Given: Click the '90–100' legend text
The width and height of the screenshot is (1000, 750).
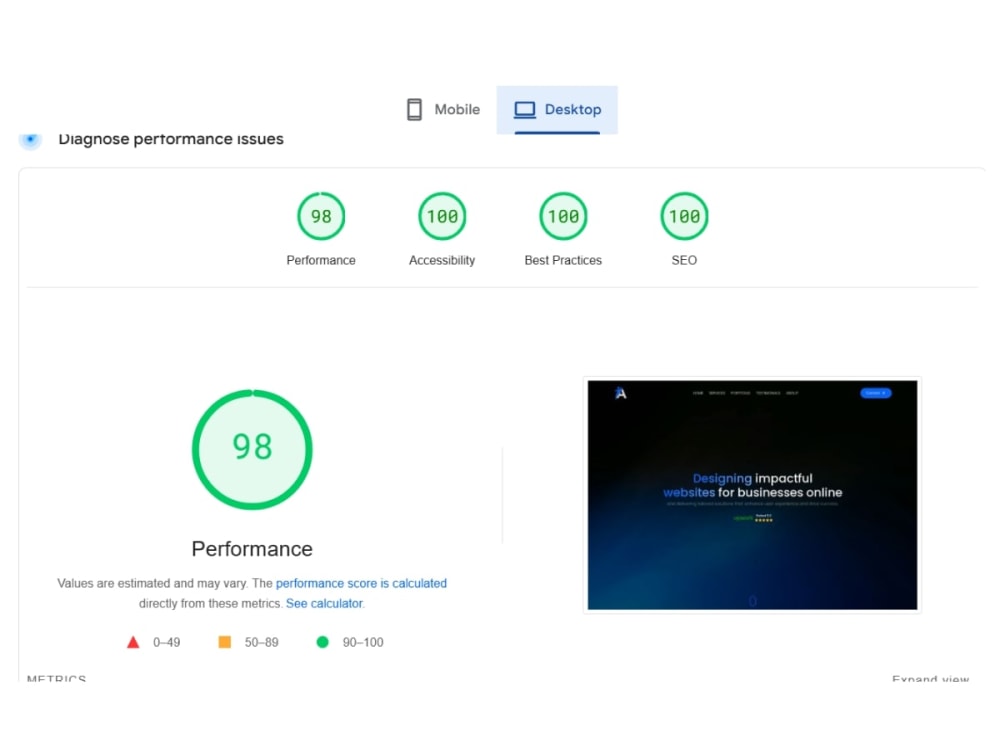Looking at the screenshot, I should tap(363, 642).
